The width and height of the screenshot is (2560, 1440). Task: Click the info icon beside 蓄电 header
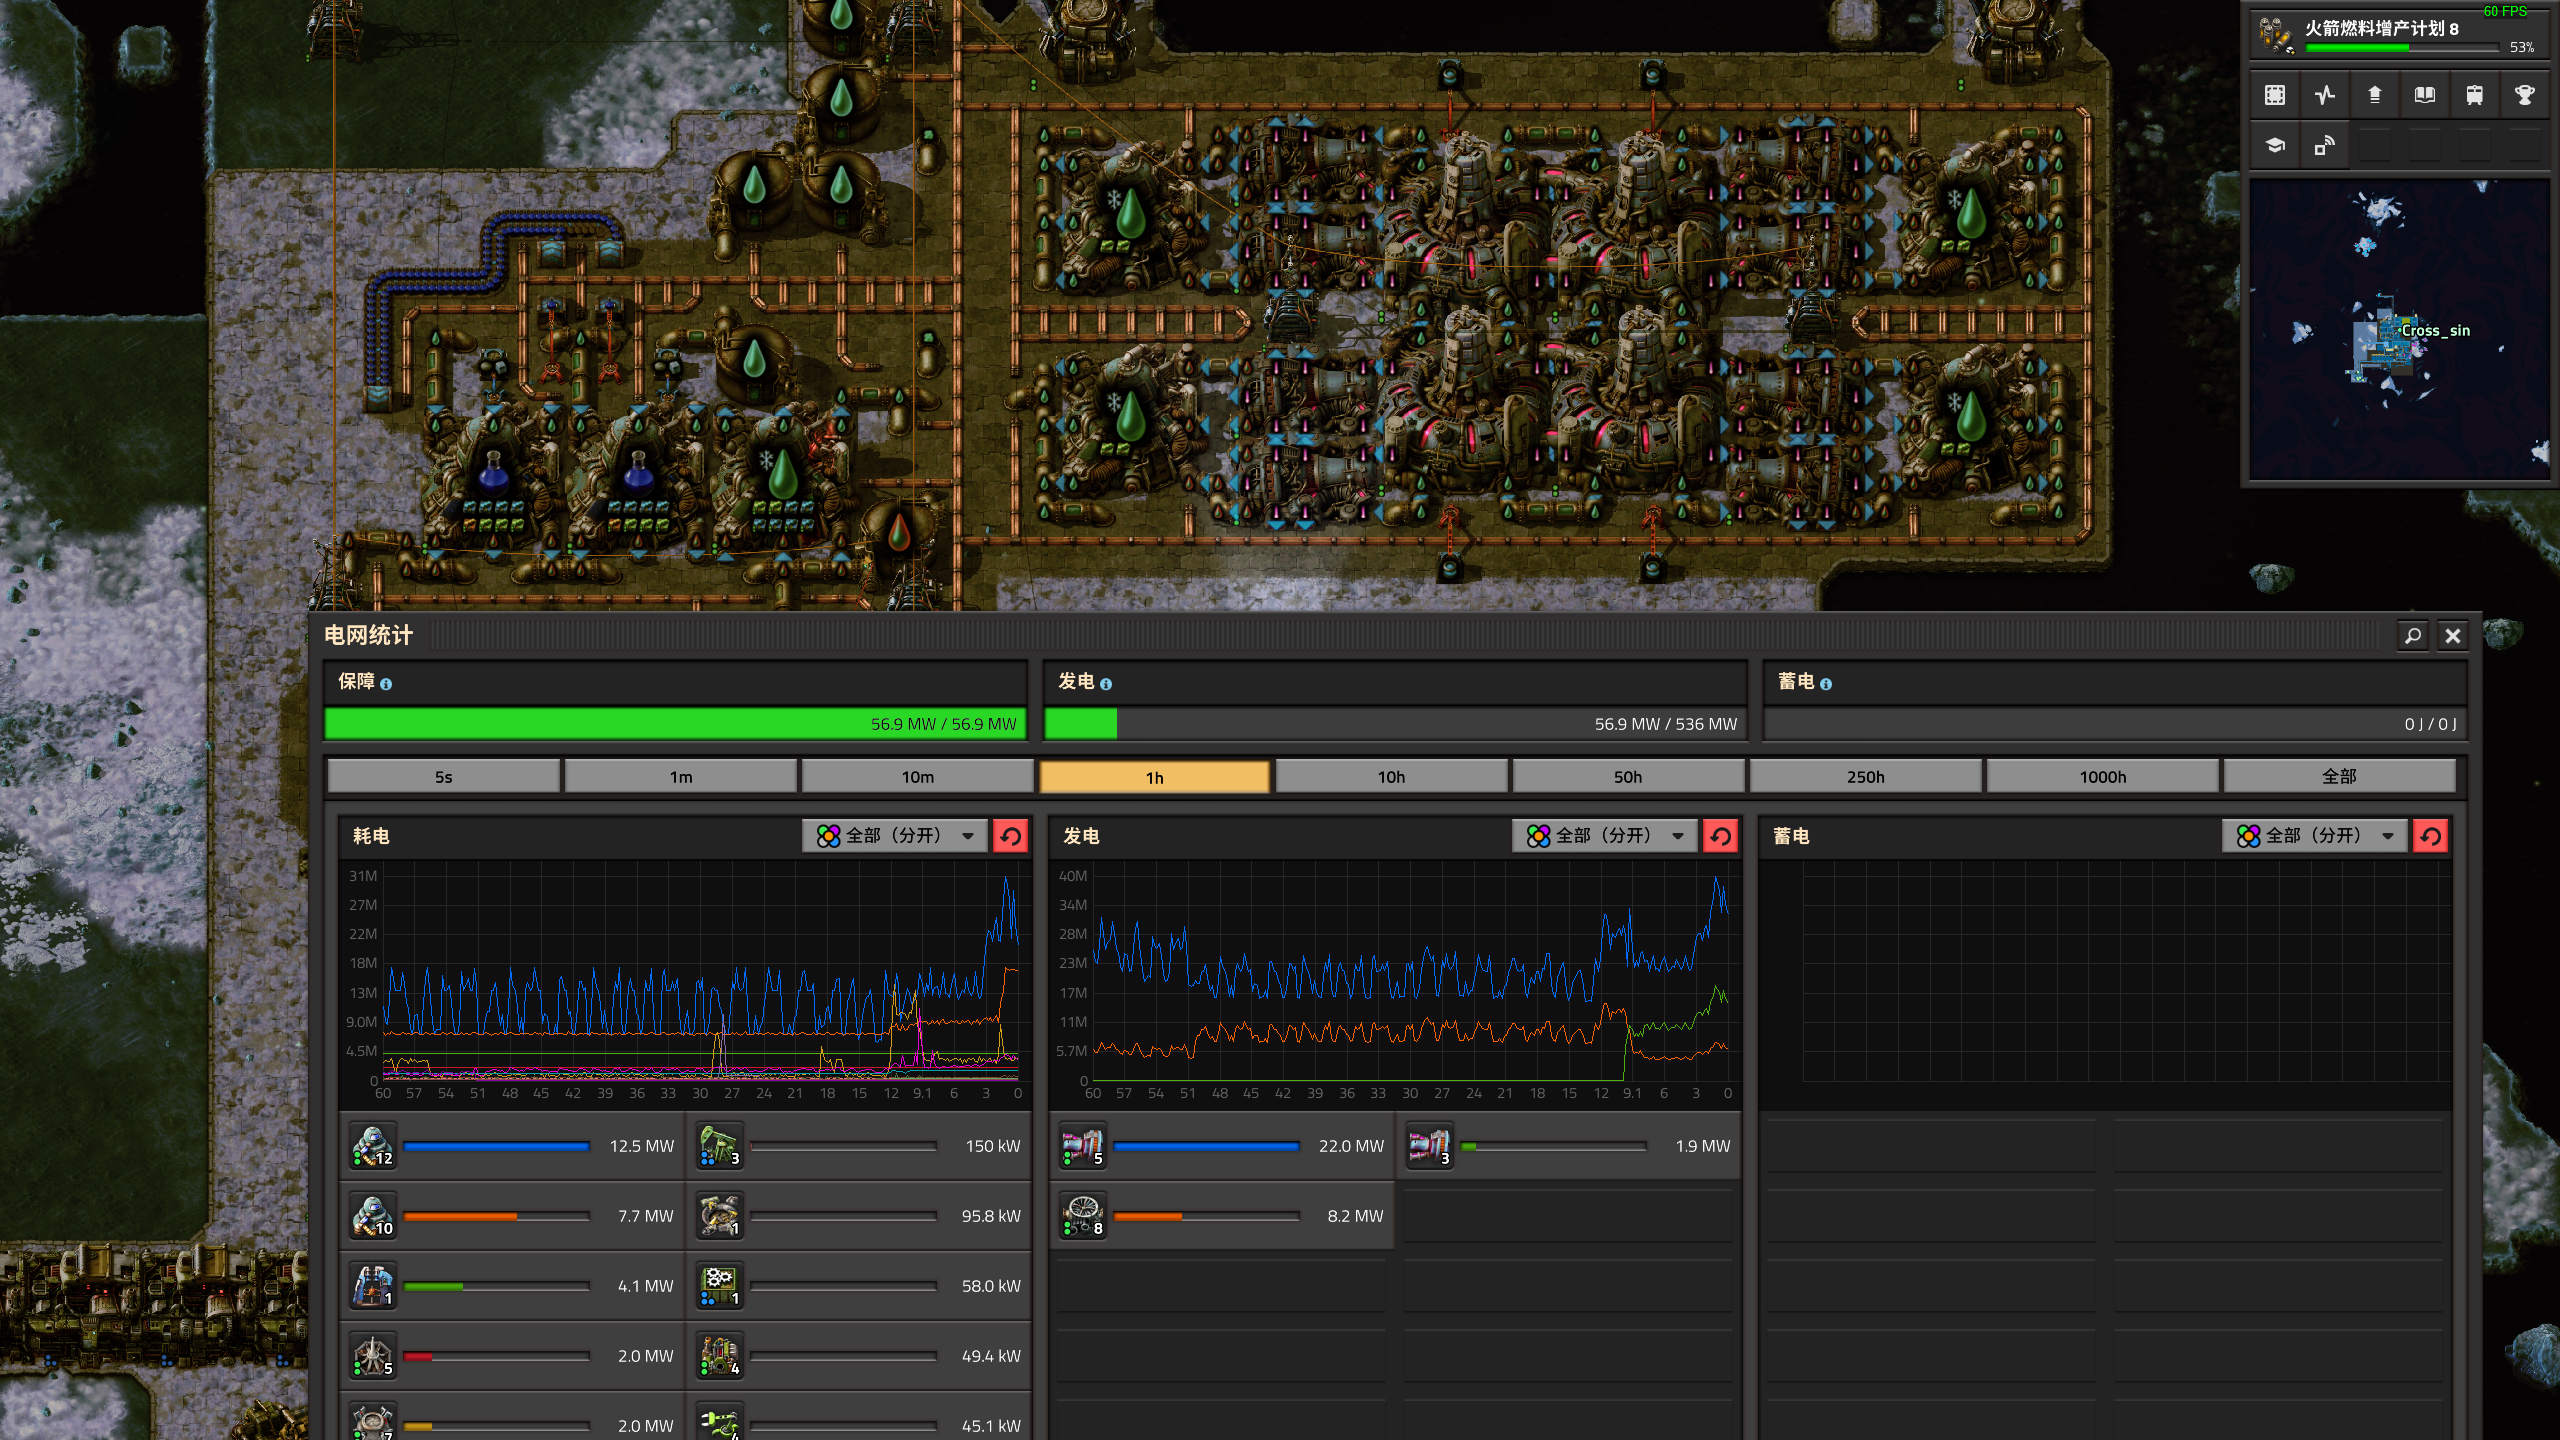[x=1826, y=684]
